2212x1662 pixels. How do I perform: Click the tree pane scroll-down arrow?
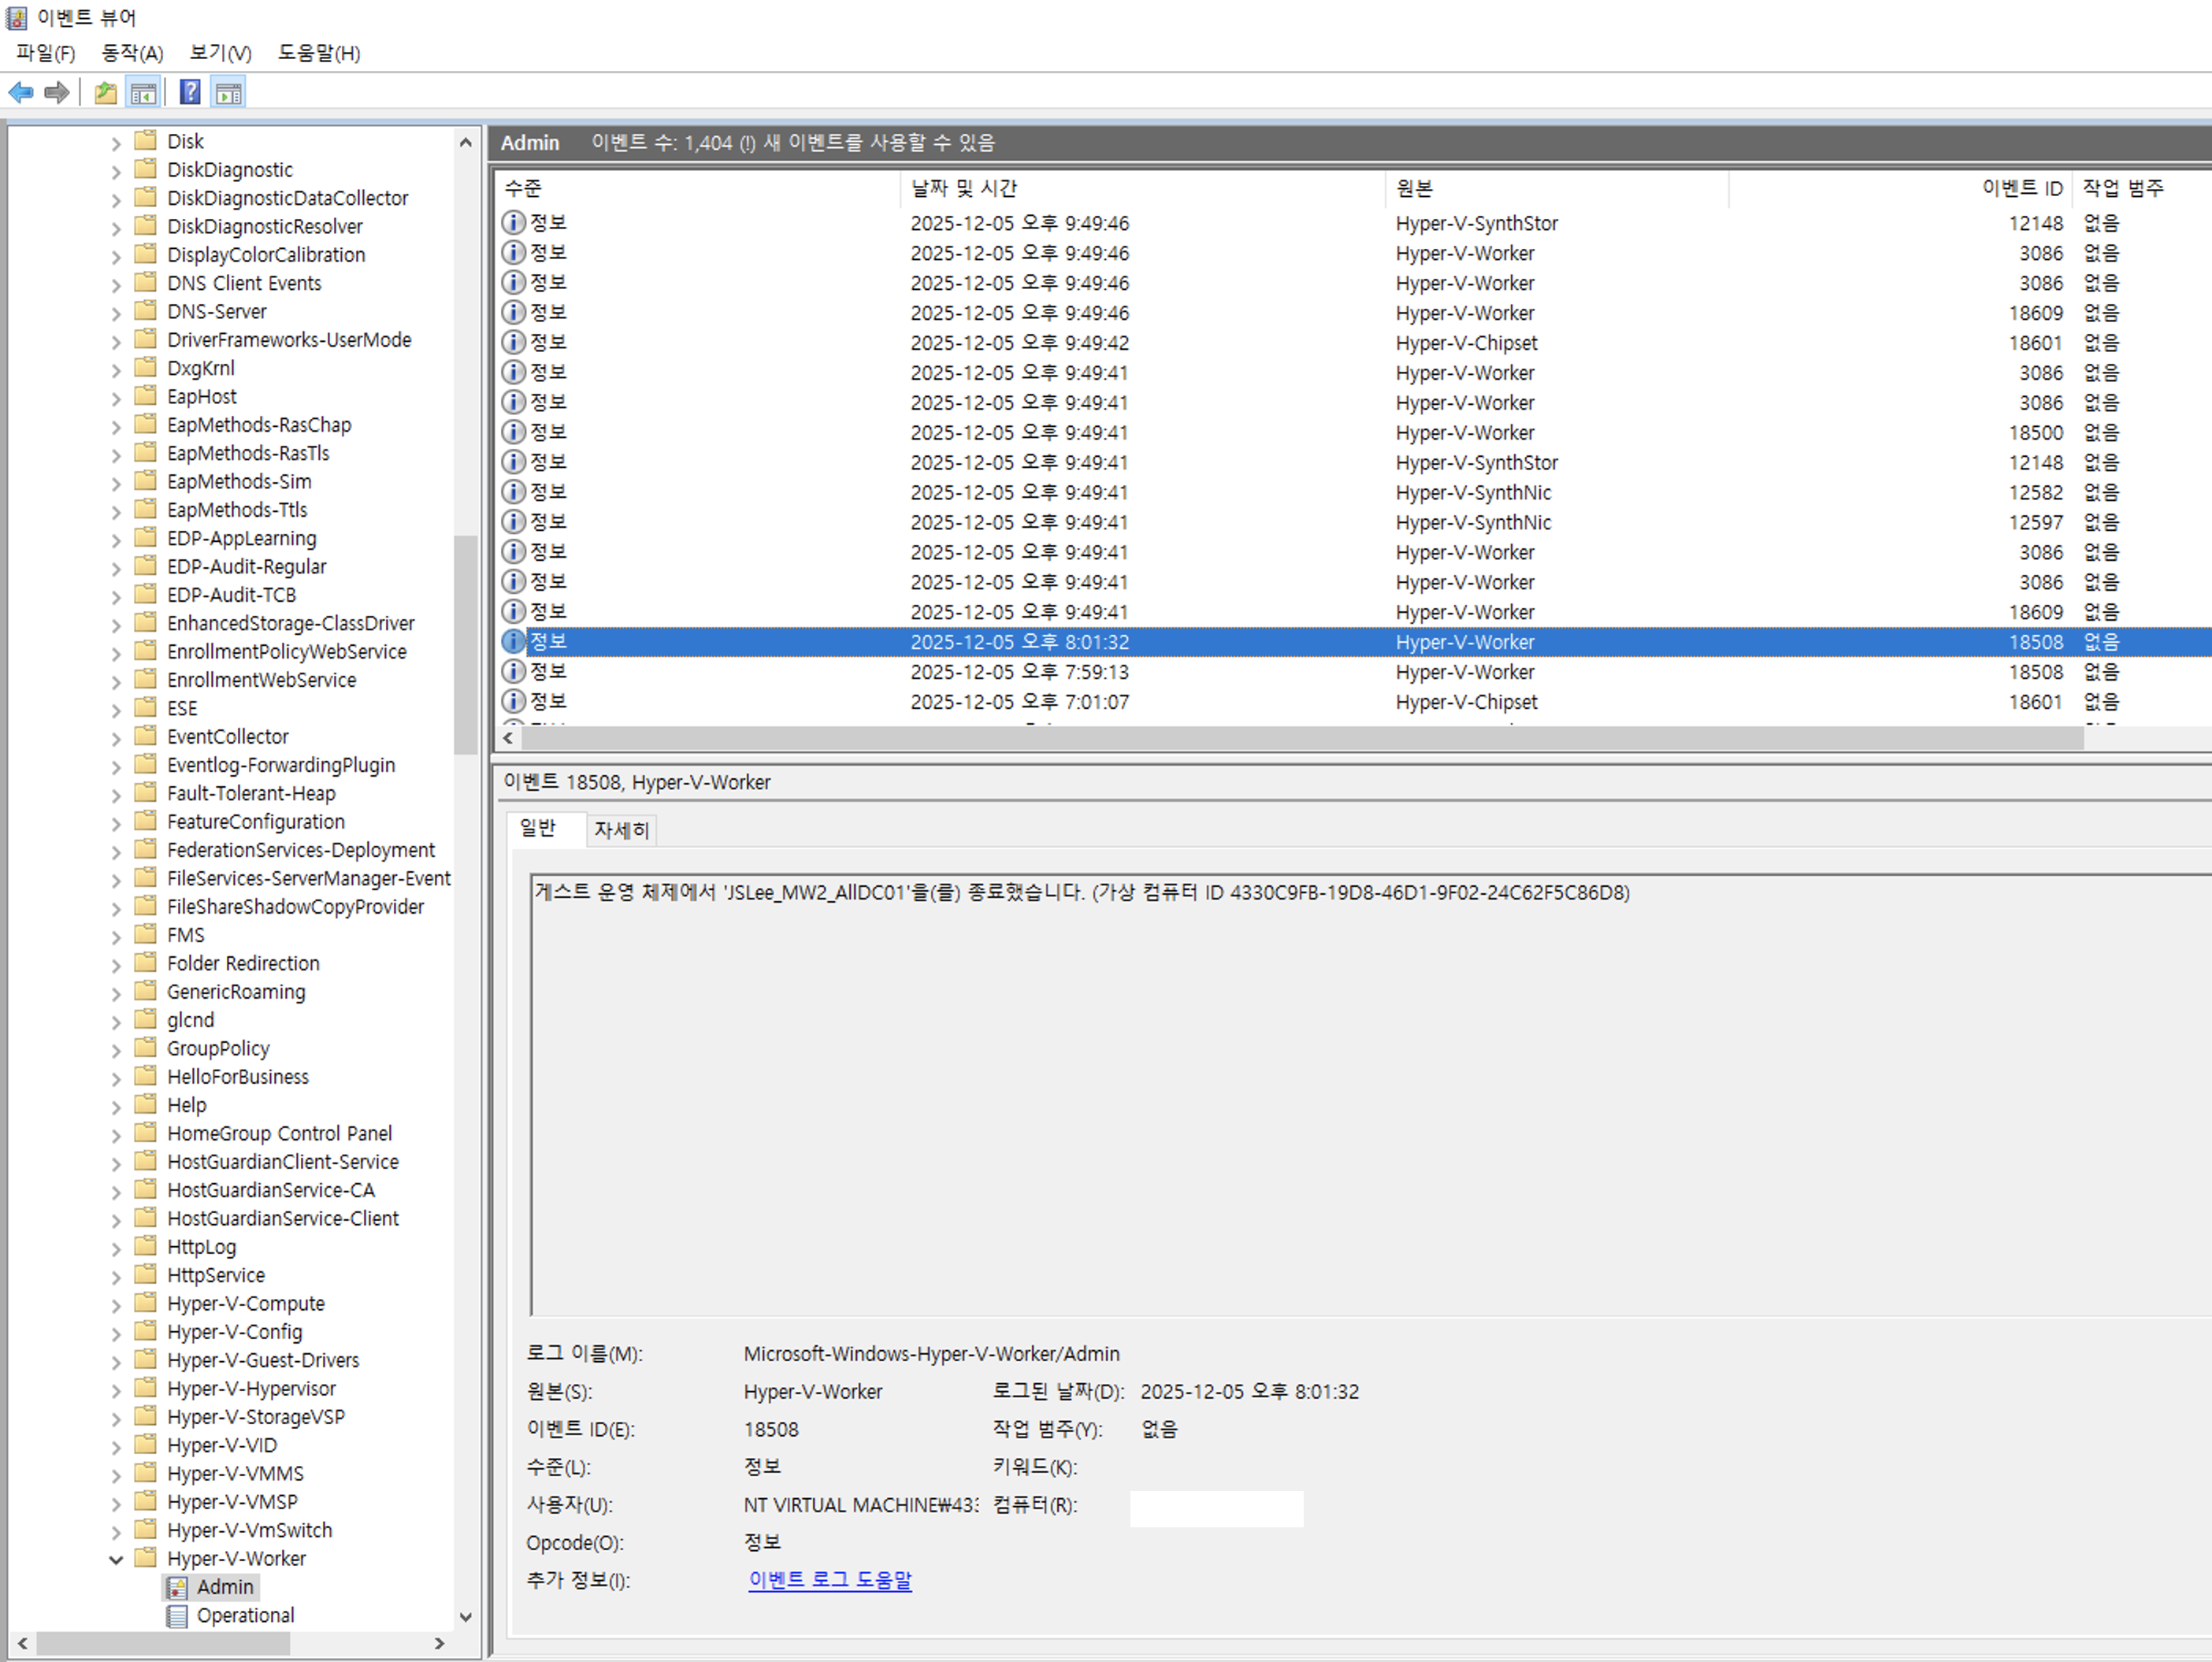point(465,1617)
